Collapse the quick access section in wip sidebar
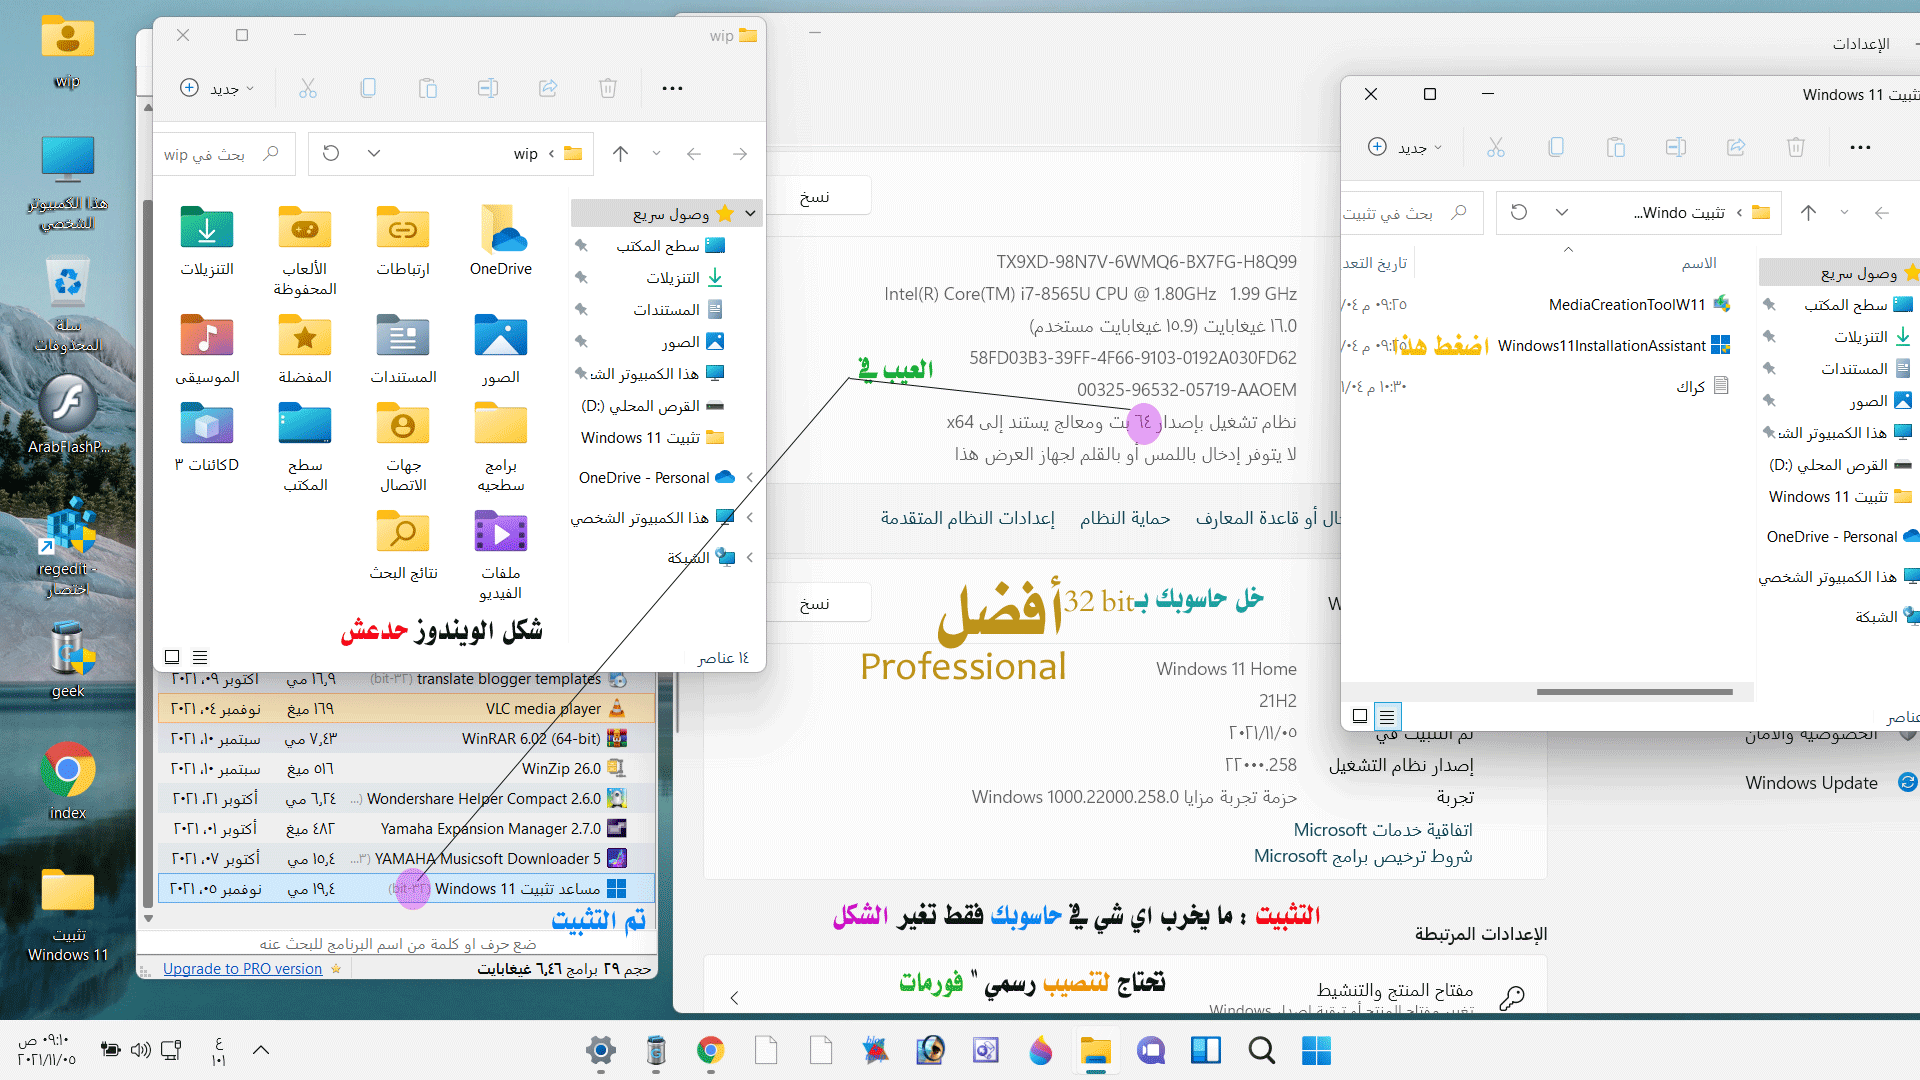Screen dimensions: 1920x1080 [750, 213]
